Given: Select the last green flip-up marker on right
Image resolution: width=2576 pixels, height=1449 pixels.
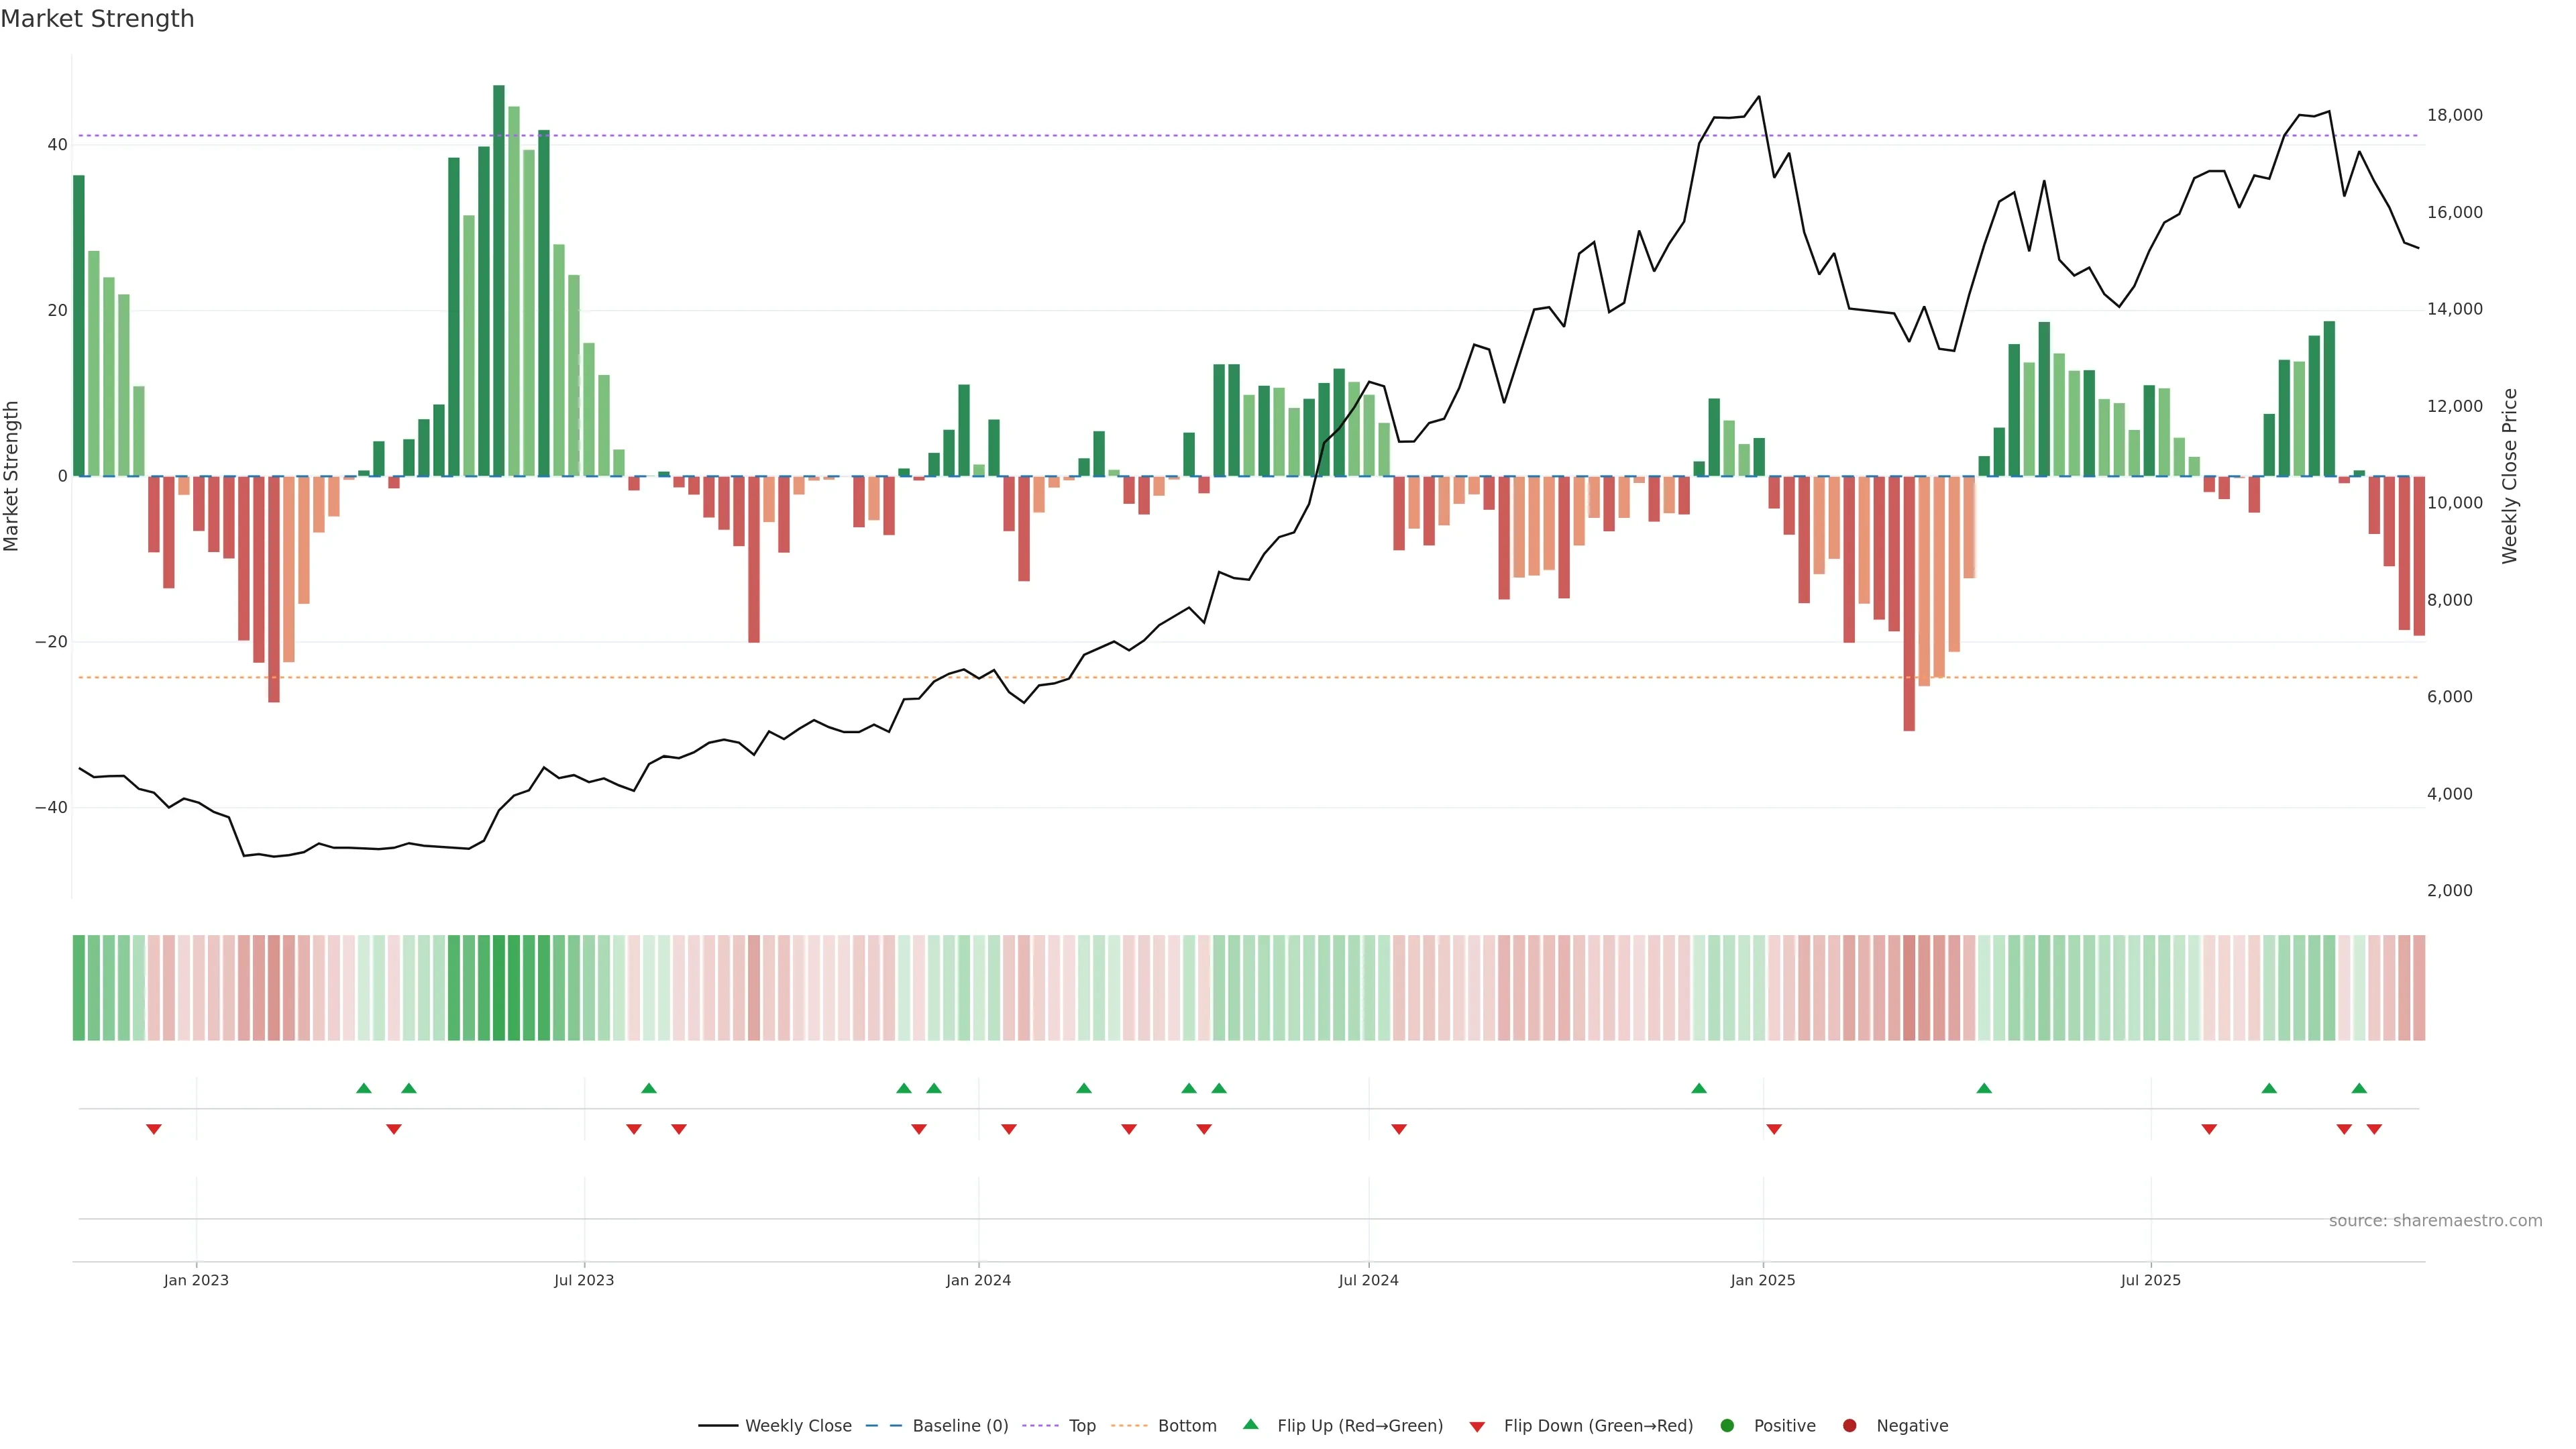Looking at the screenshot, I should tap(2359, 1088).
